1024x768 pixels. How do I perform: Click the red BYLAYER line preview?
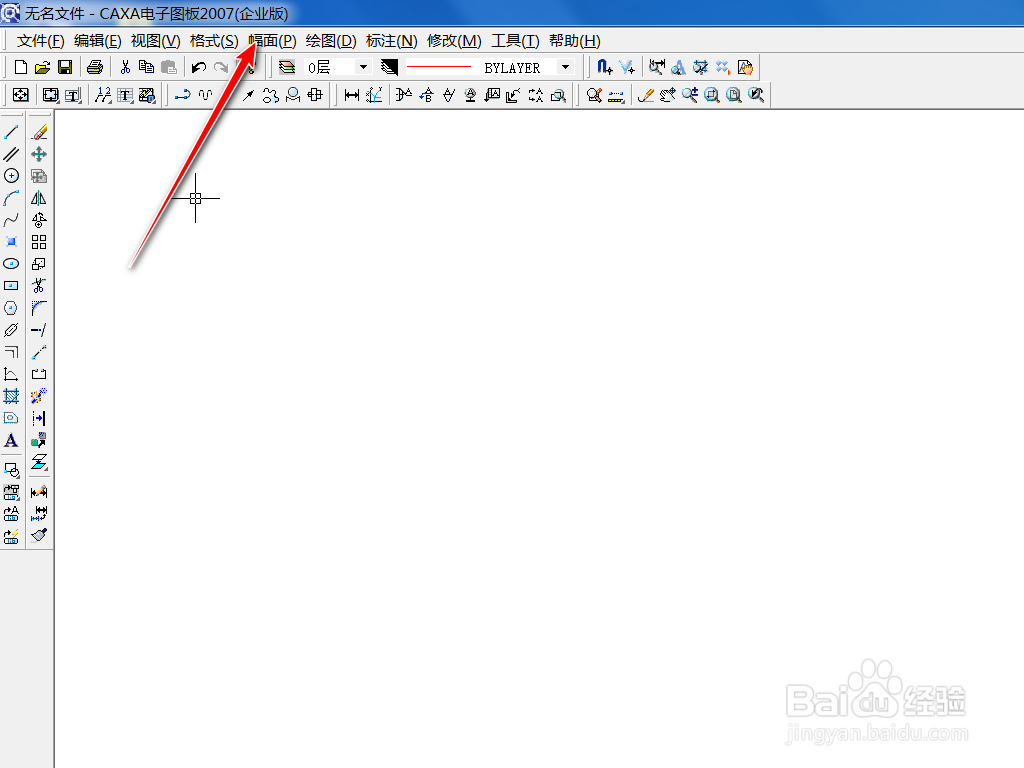439,67
